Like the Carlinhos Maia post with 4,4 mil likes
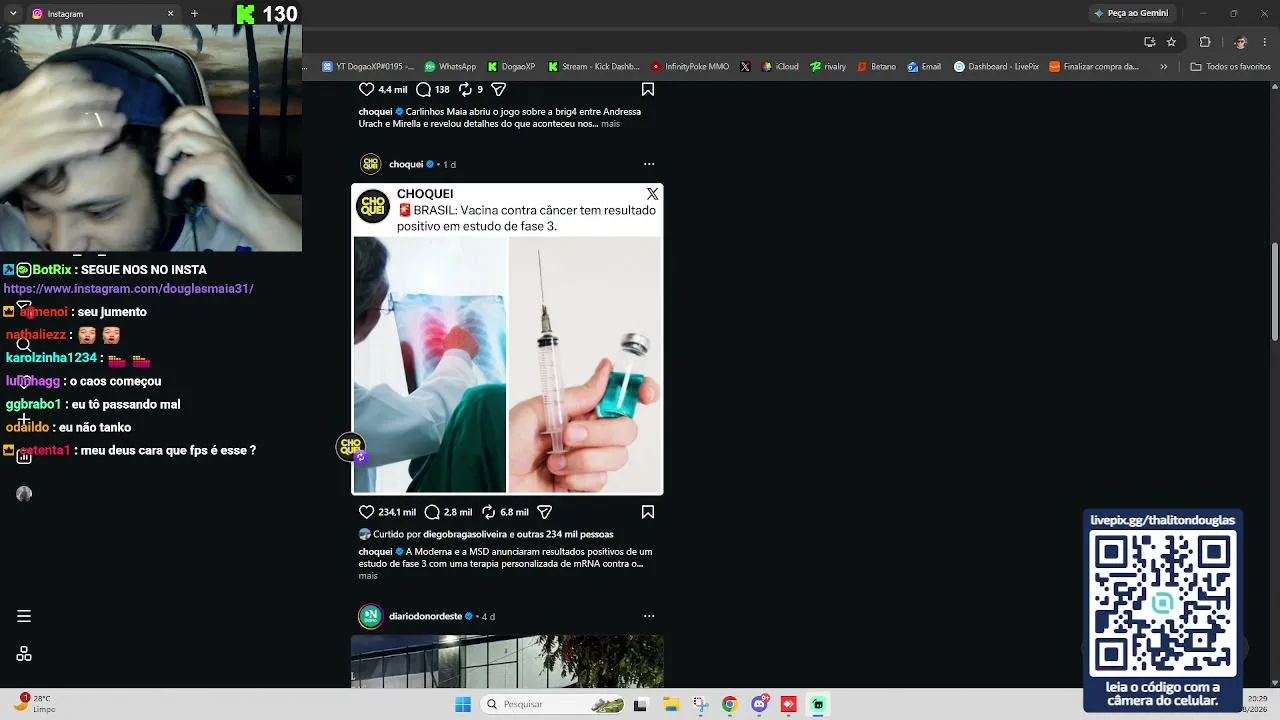The width and height of the screenshot is (1280, 720). click(366, 89)
